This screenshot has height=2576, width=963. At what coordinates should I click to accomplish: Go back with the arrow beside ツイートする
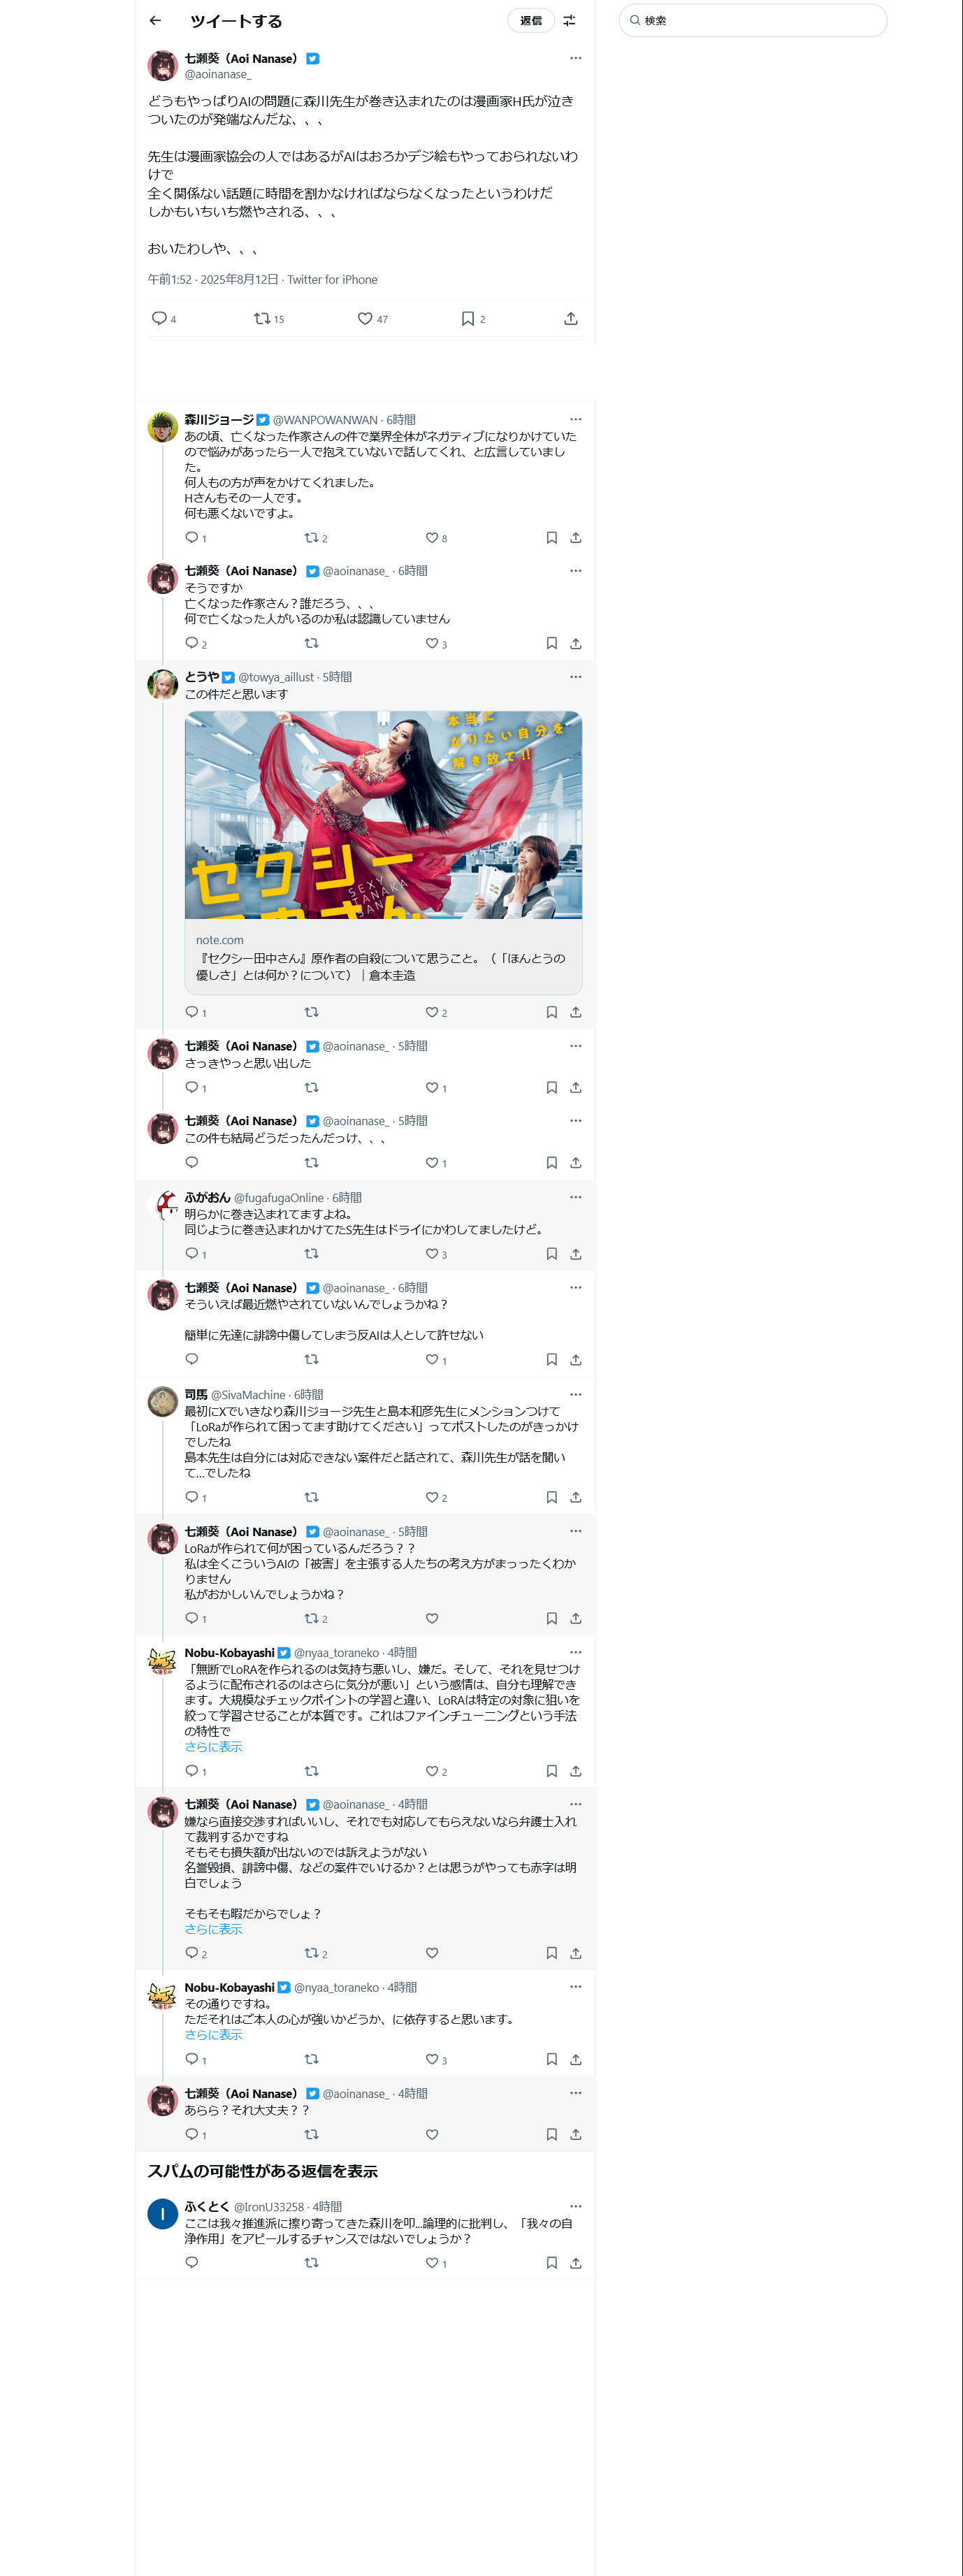tap(155, 20)
